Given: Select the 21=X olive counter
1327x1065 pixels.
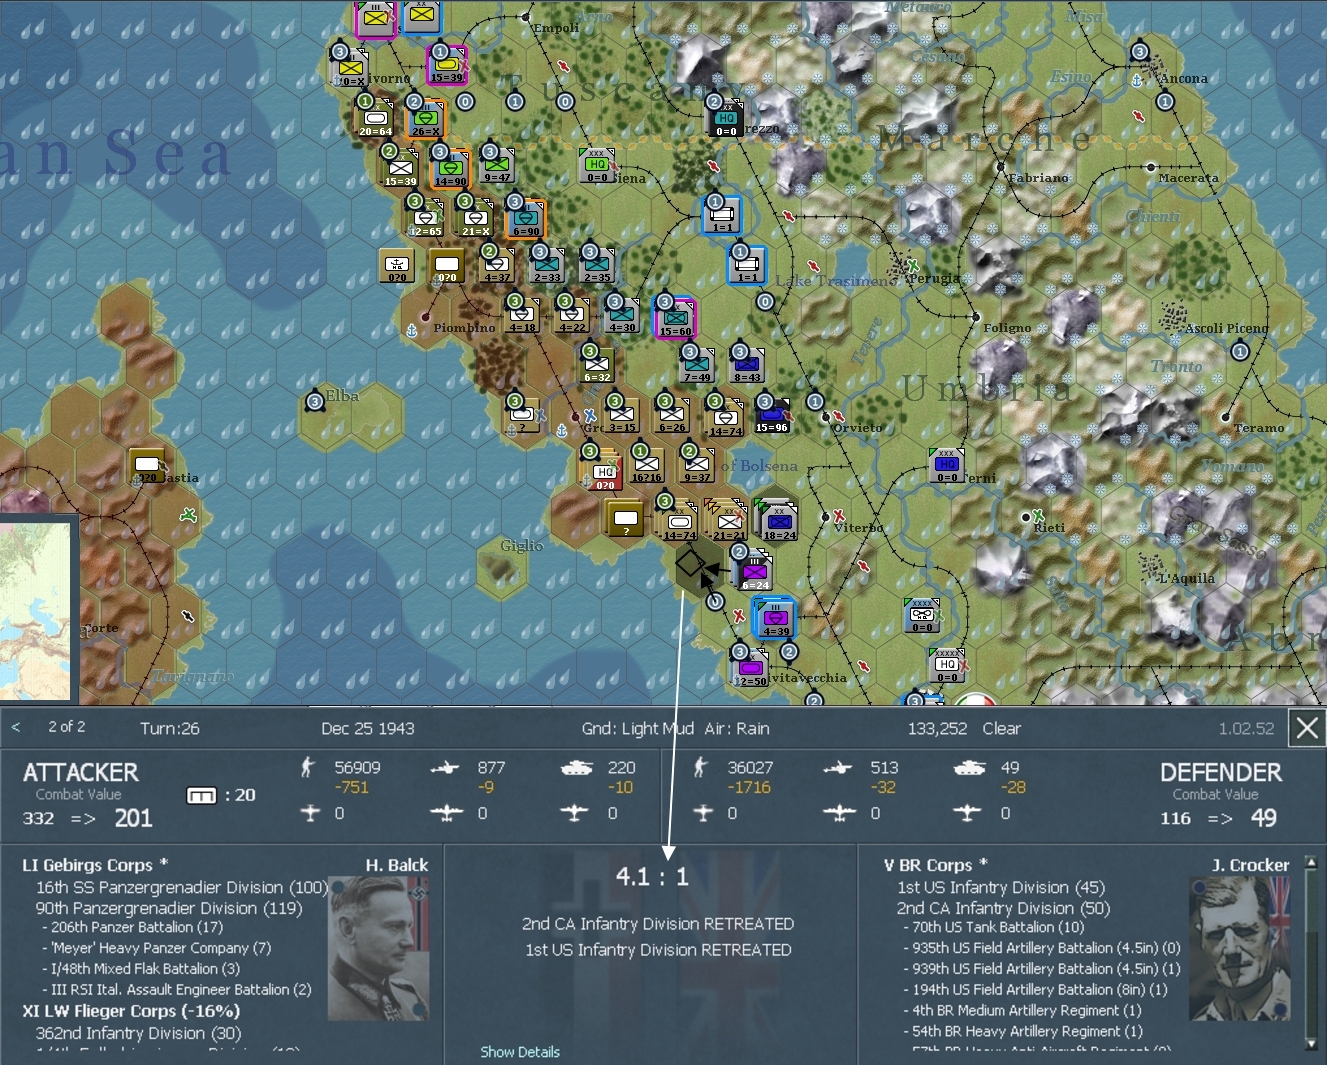Looking at the screenshot, I should 476,219.
